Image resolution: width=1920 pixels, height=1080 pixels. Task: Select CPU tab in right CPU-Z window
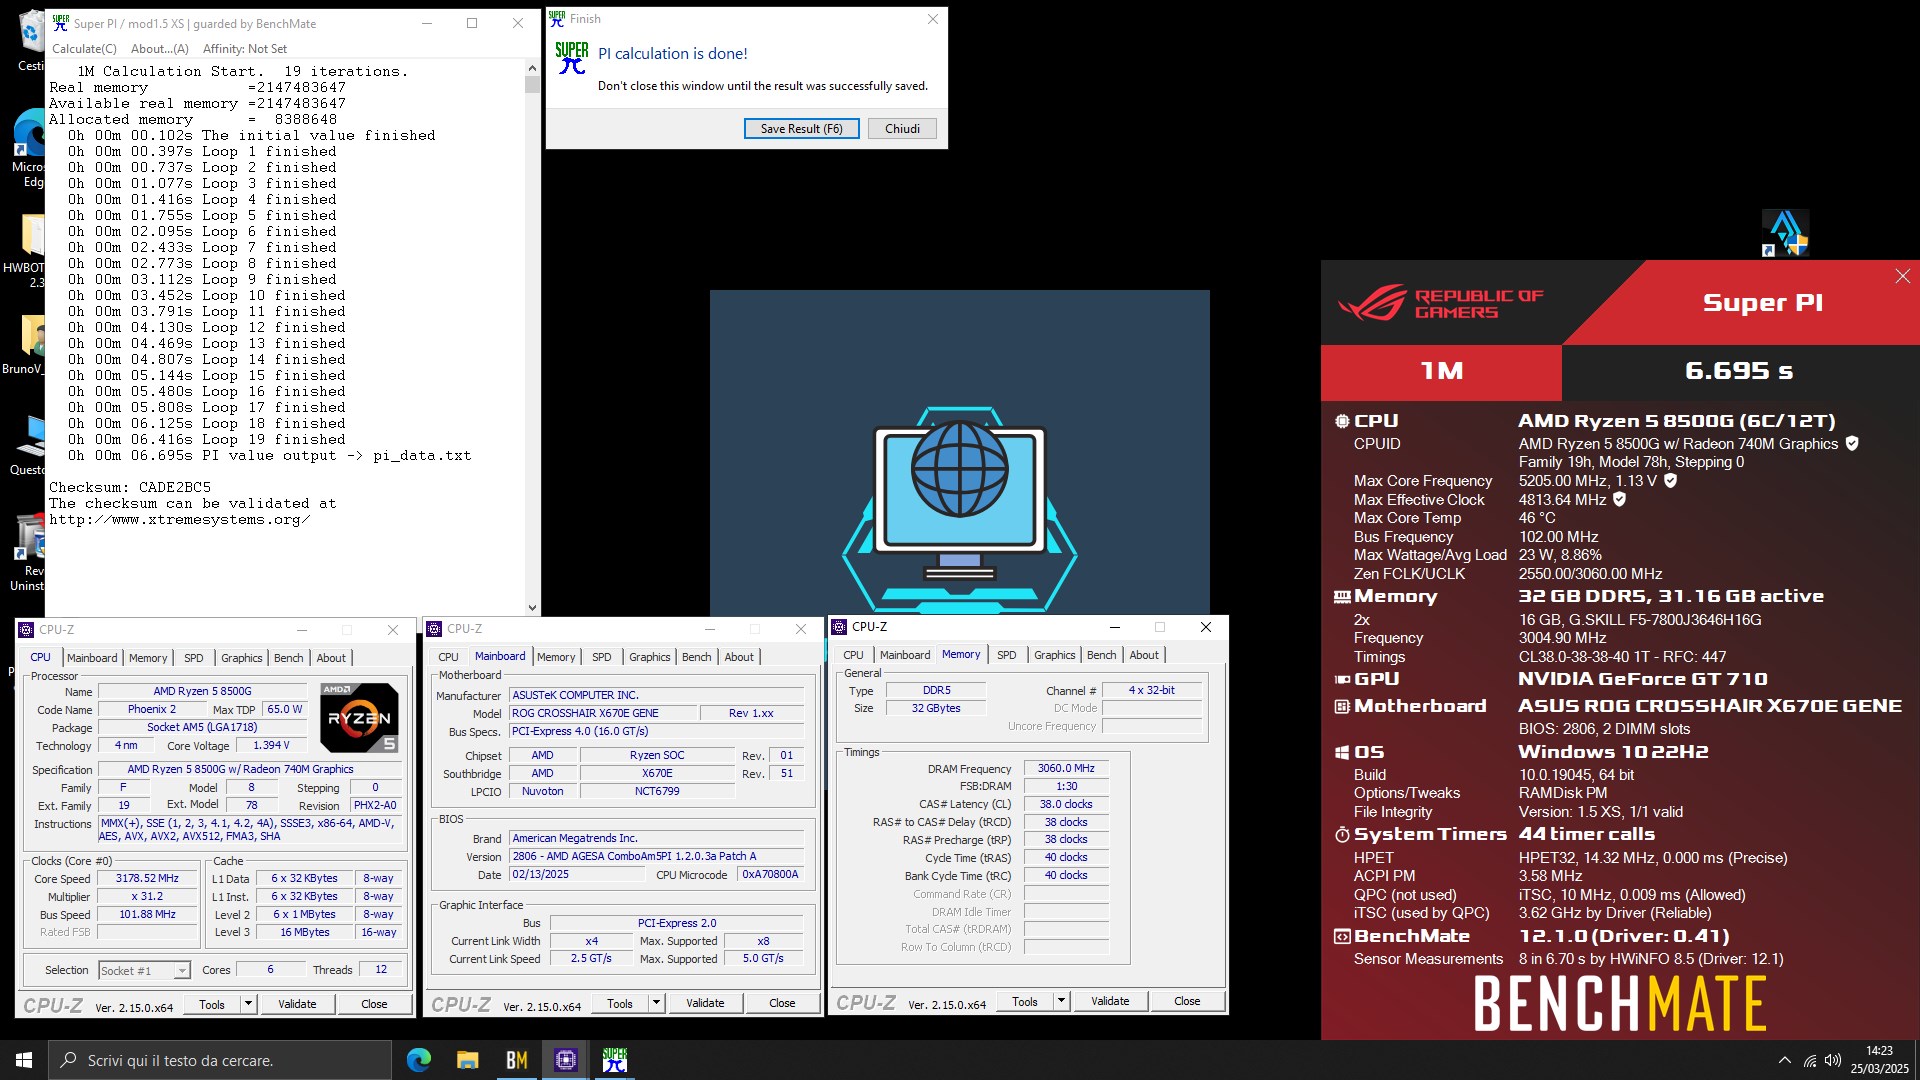coord(853,655)
